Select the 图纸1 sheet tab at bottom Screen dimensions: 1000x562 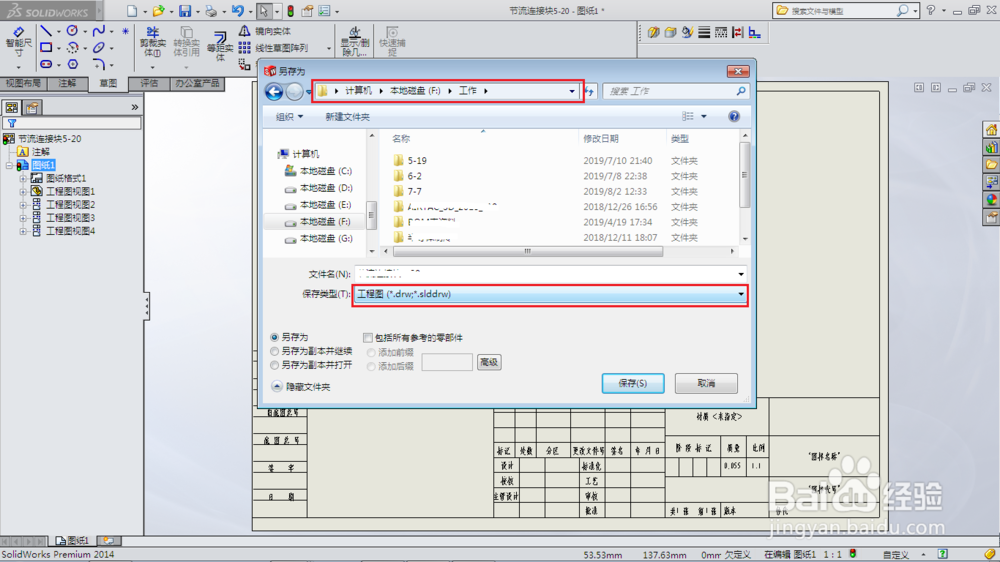[72, 541]
